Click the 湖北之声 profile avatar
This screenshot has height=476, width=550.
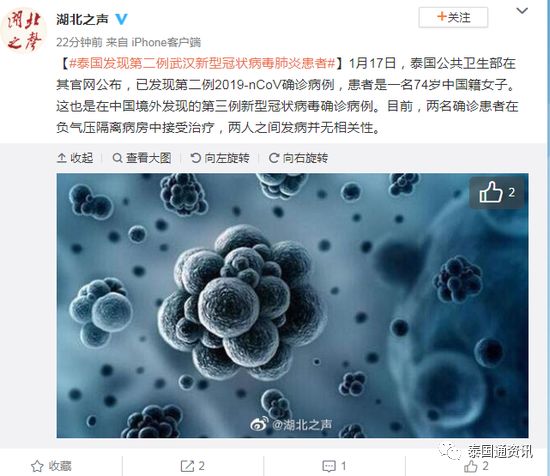click(24, 31)
